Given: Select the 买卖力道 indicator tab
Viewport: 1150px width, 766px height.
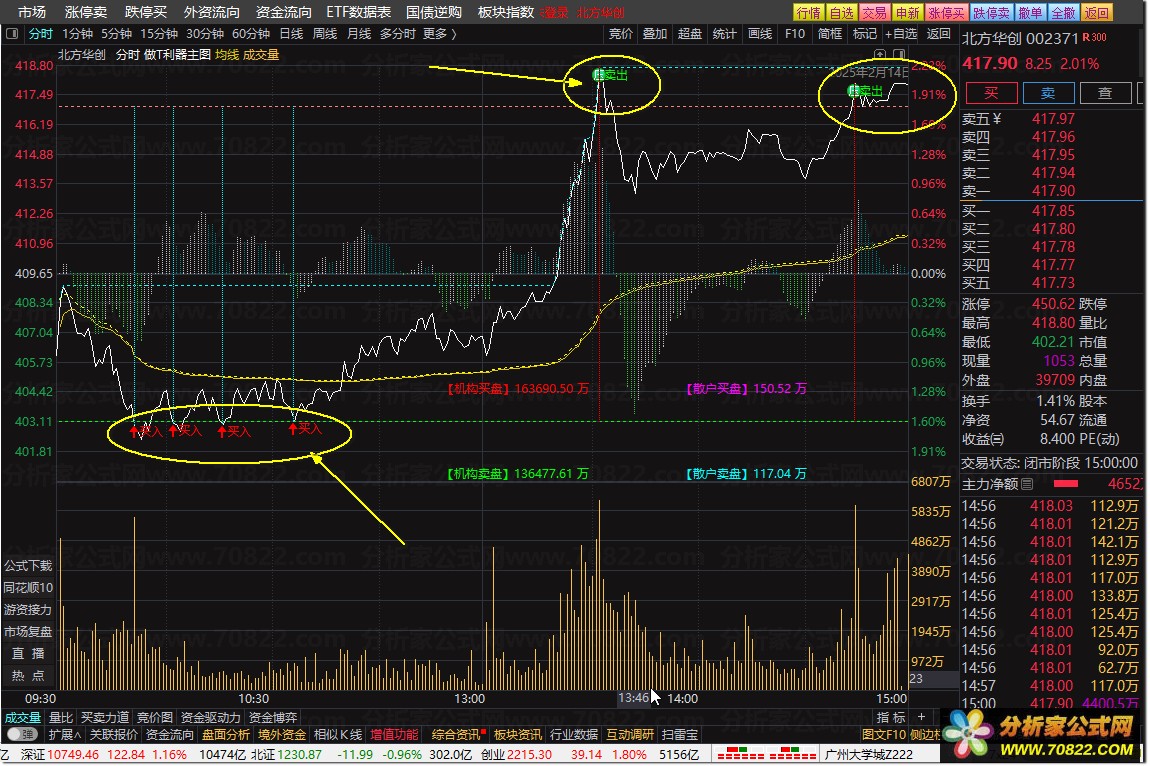Looking at the screenshot, I should point(105,718).
